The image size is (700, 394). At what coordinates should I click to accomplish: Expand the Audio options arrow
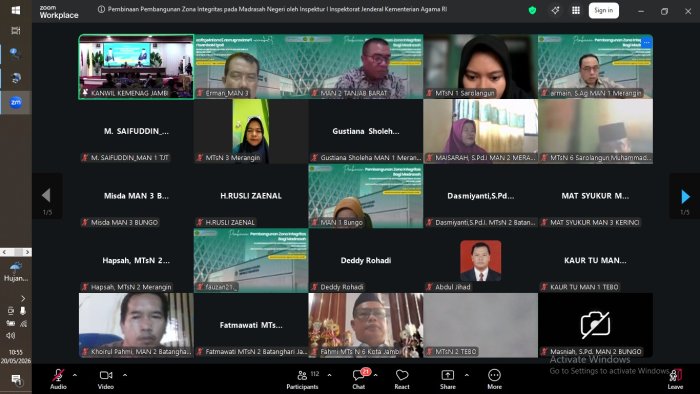pos(75,375)
